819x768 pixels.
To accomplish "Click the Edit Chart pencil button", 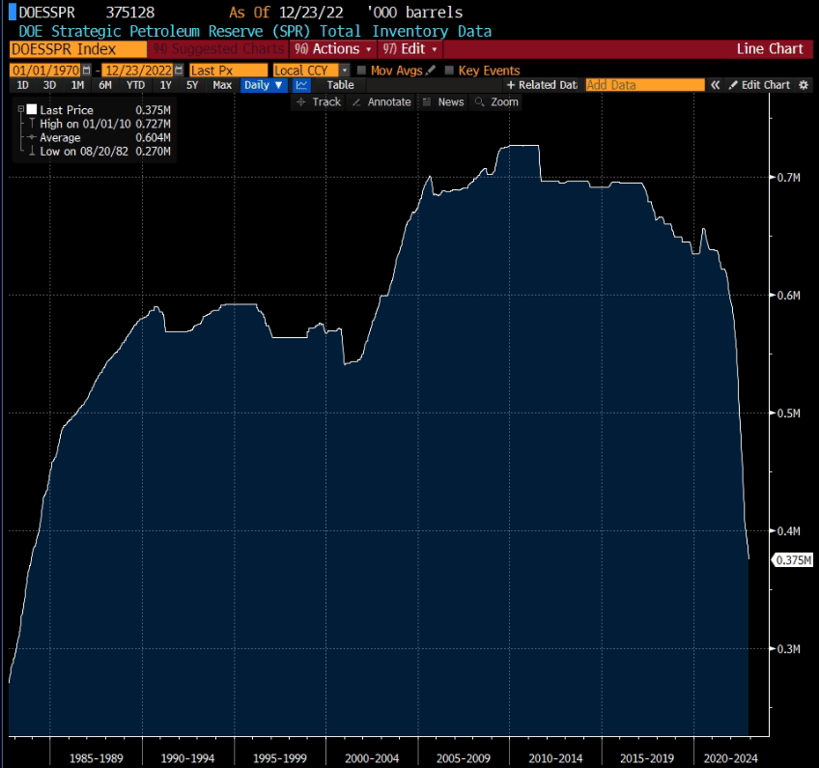I will (759, 85).
